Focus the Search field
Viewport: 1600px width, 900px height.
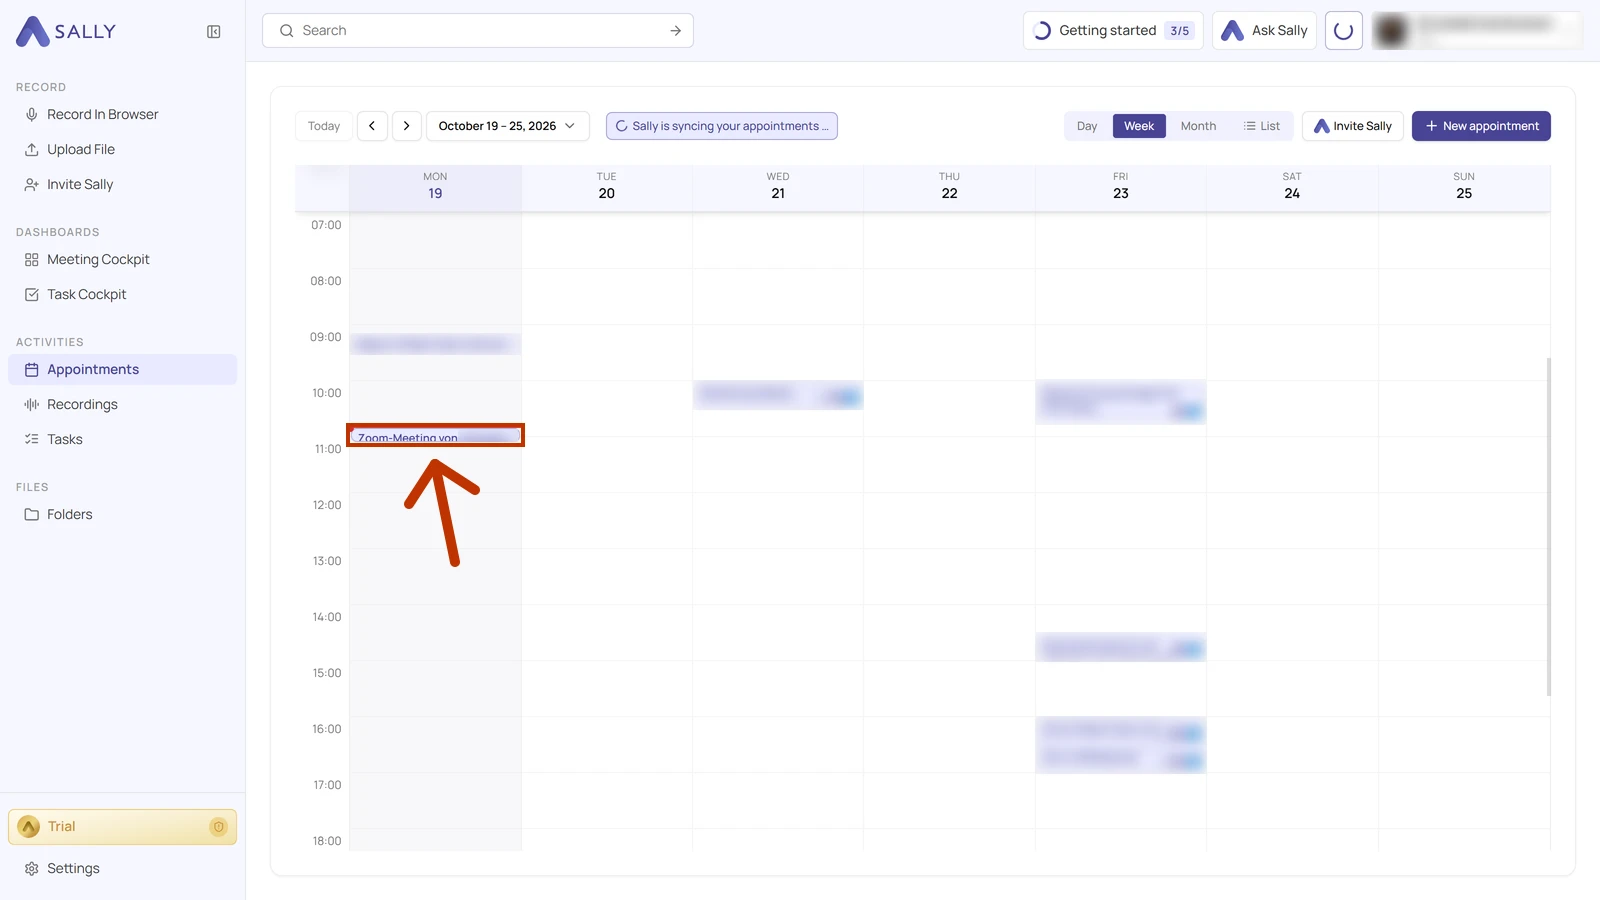pyautogui.click(x=478, y=31)
